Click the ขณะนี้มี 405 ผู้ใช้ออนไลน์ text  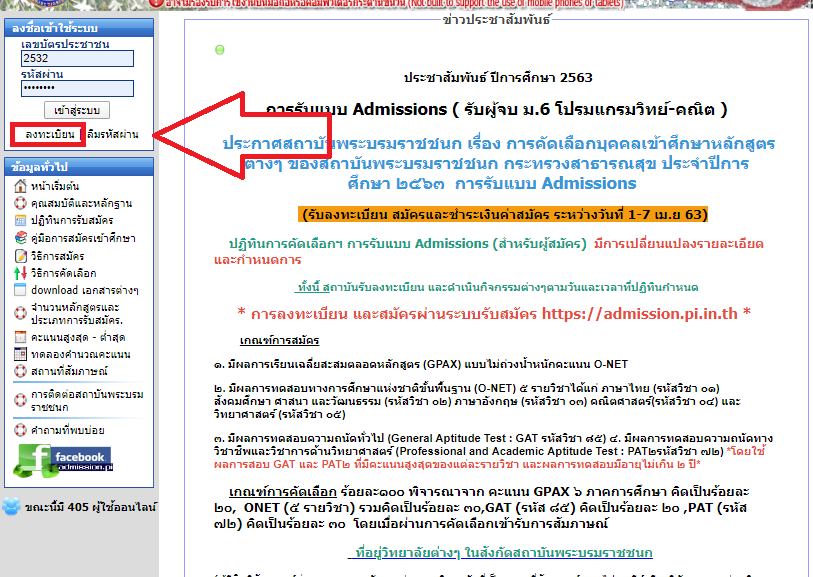point(90,506)
